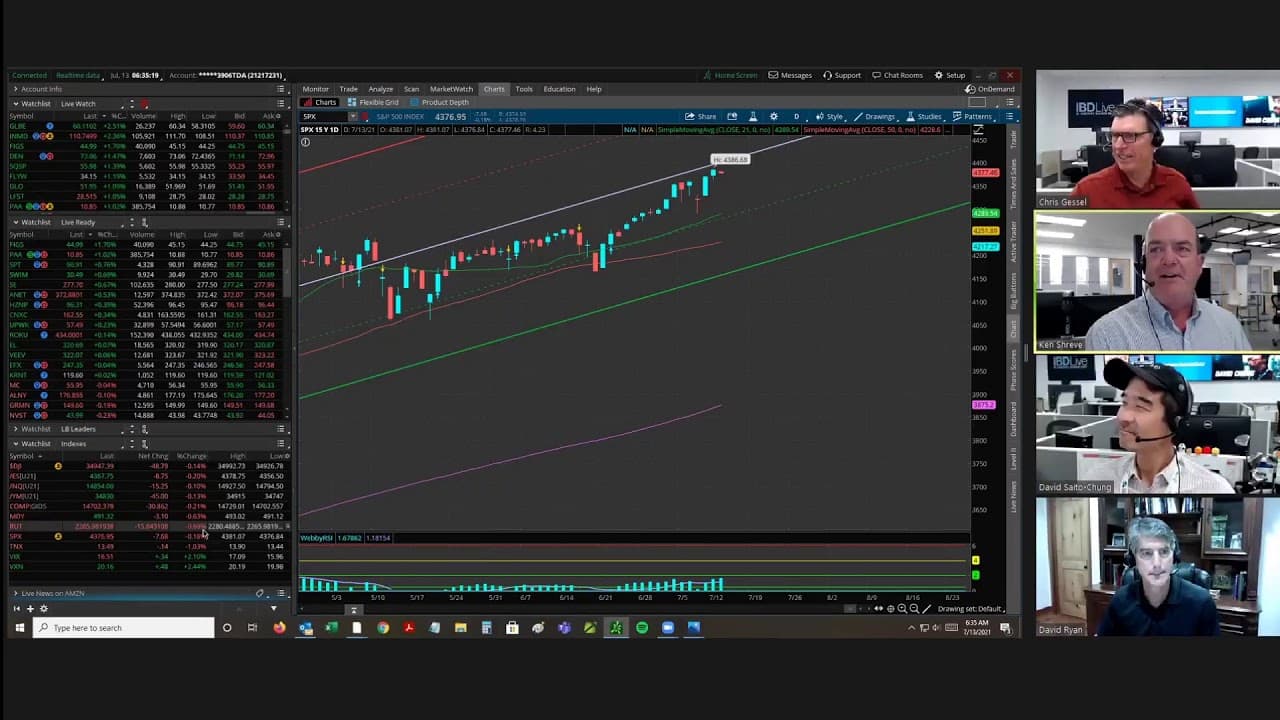Select the COMP:GIDS row in Indexes watchlist

click(x=148, y=506)
